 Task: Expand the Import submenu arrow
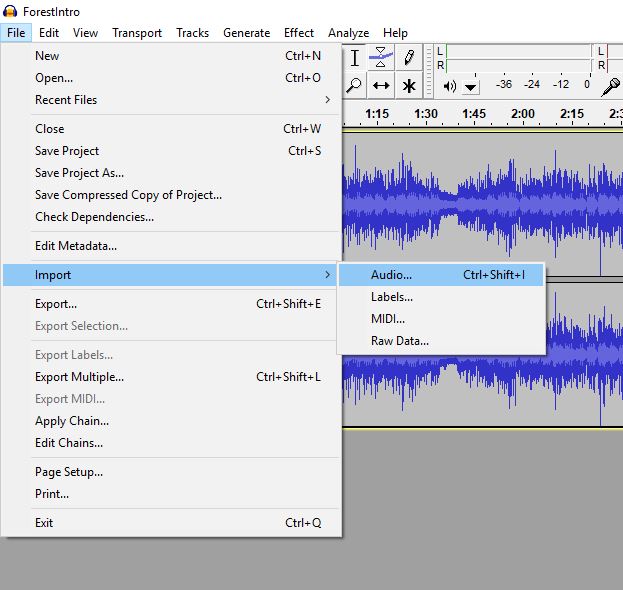tap(327, 275)
